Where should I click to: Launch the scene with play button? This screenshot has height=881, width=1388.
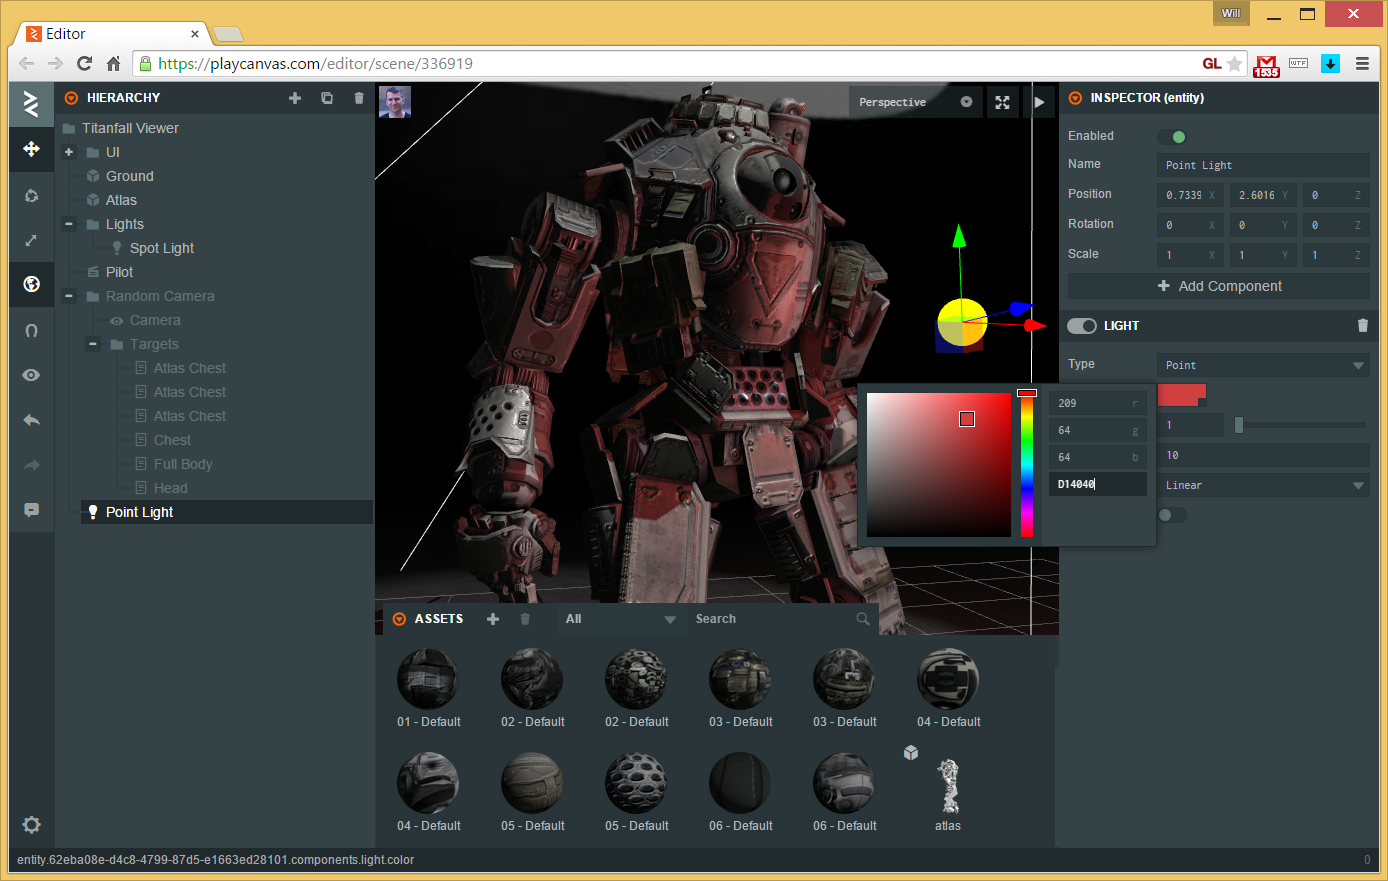[1039, 102]
